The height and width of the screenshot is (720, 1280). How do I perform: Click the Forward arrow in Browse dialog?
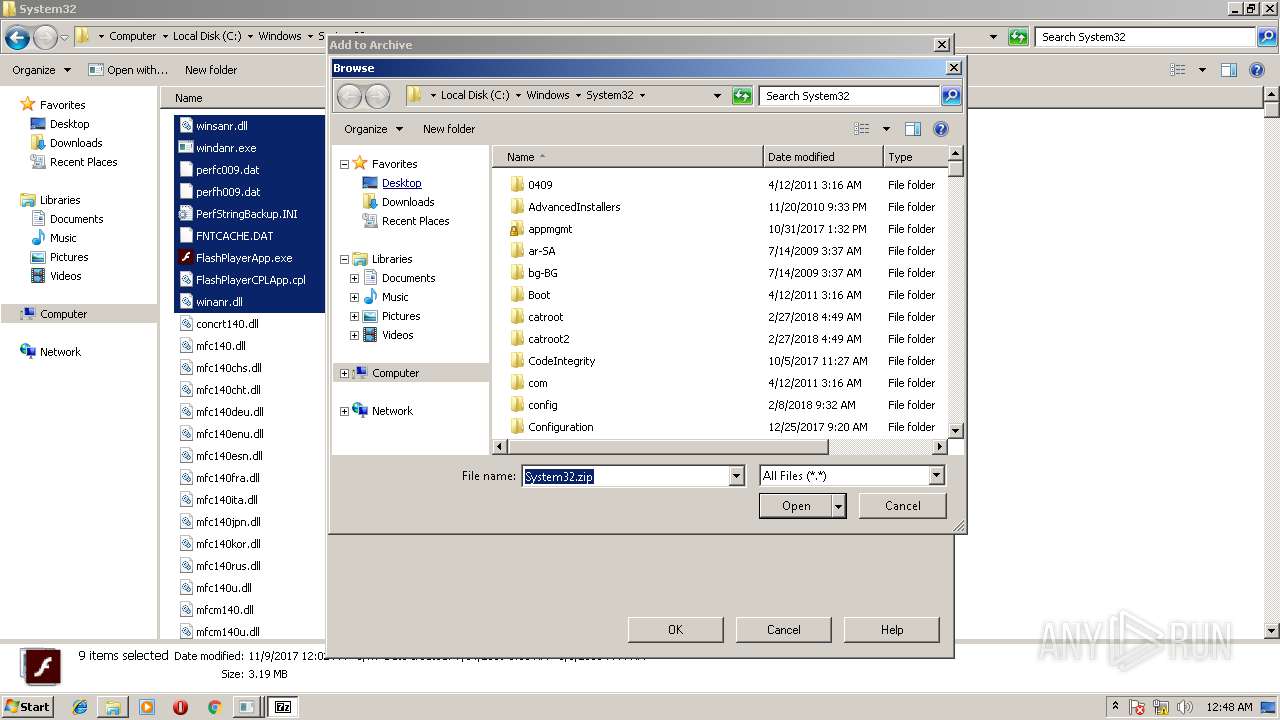(377, 96)
